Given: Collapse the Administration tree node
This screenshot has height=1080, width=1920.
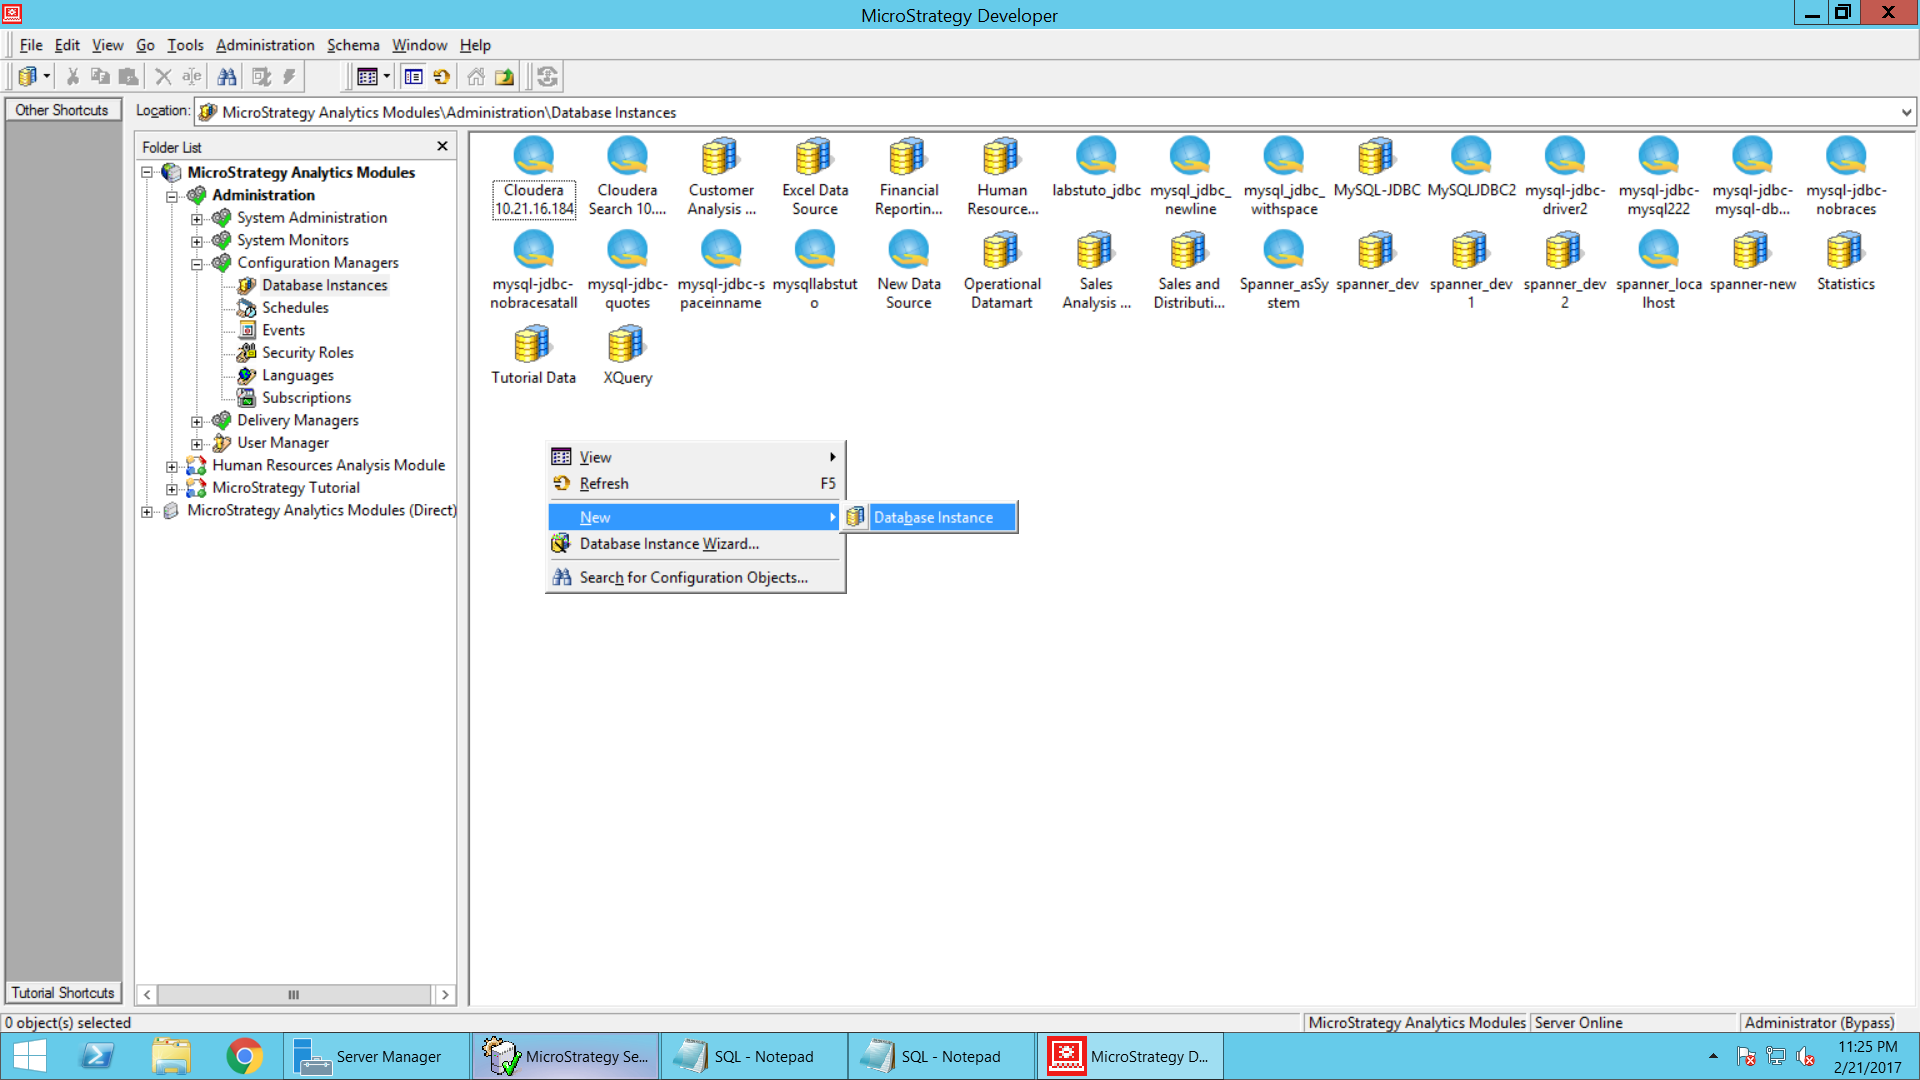Looking at the screenshot, I should coord(172,195).
